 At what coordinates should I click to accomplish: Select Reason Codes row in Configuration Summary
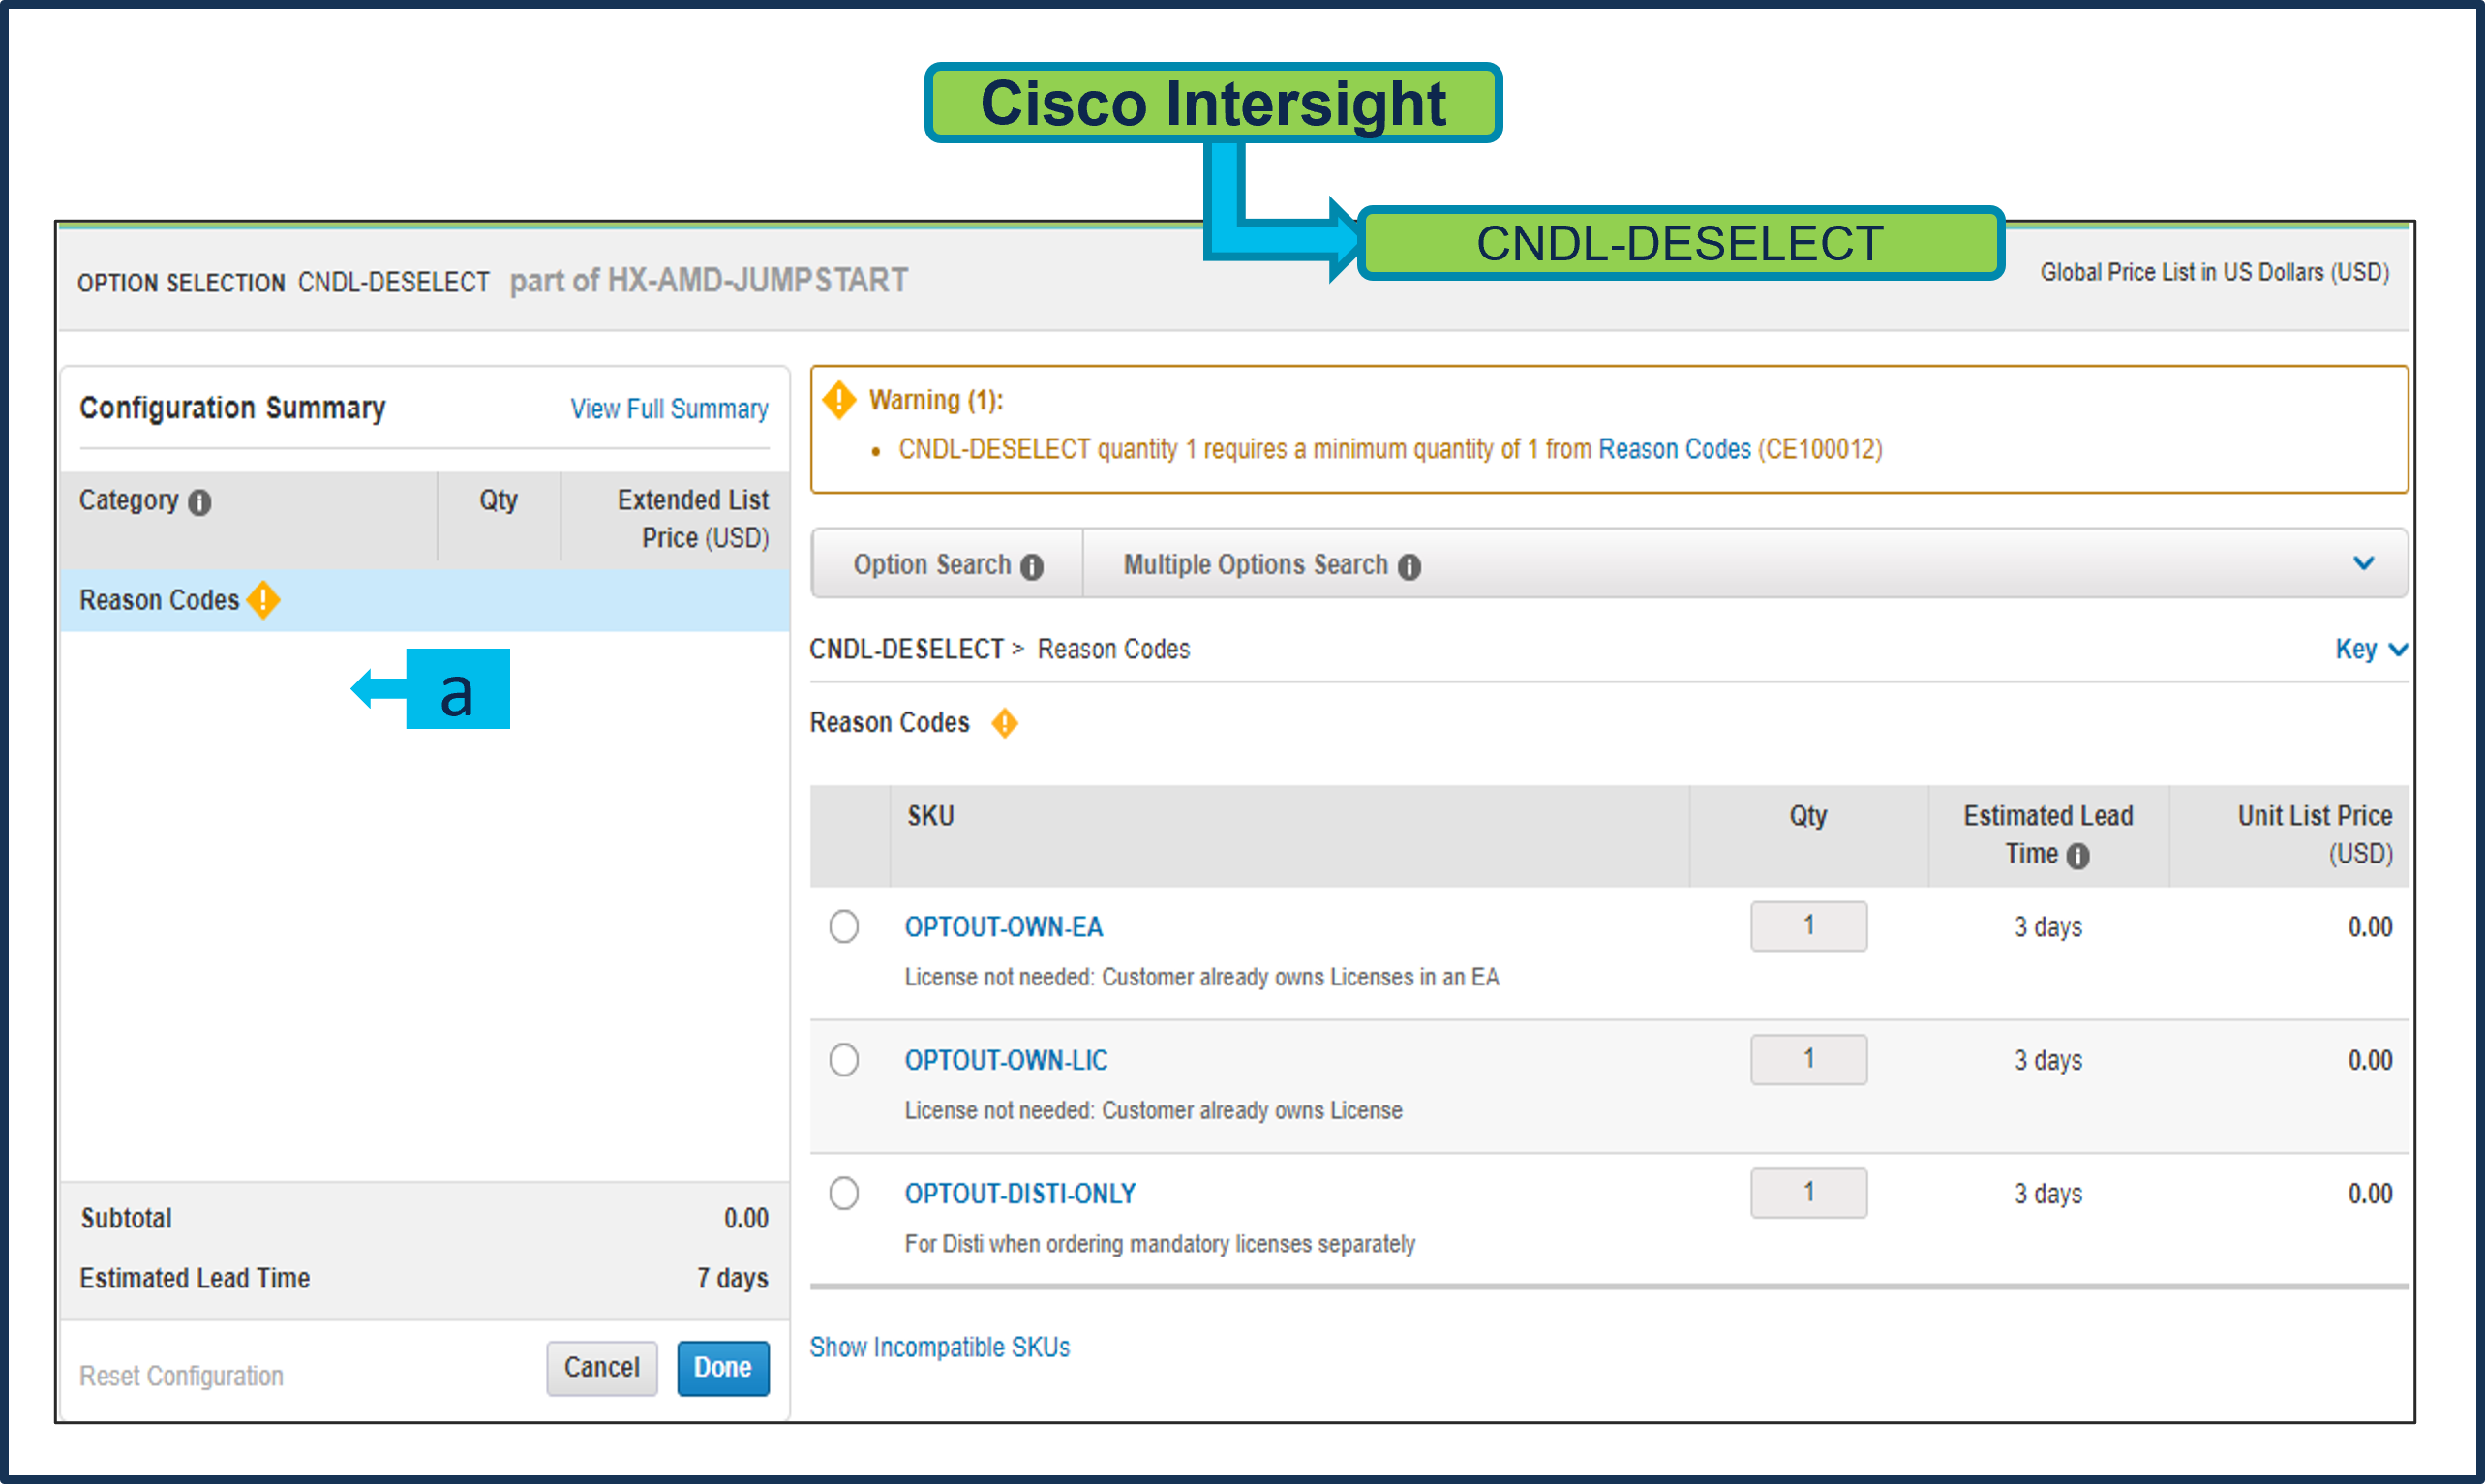[x=160, y=600]
